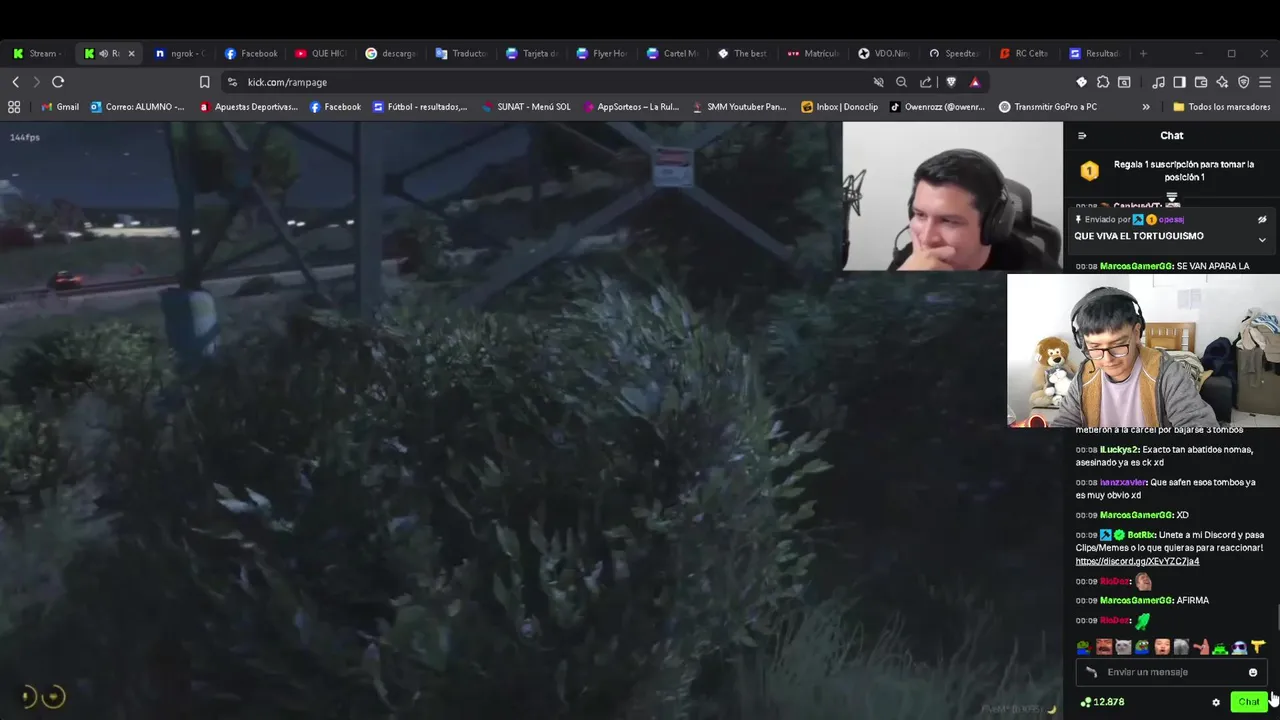Screen dimensions: 1280x720
Task: Open Brave VPN shield icon in toolbar
Action: [x=1243, y=82]
